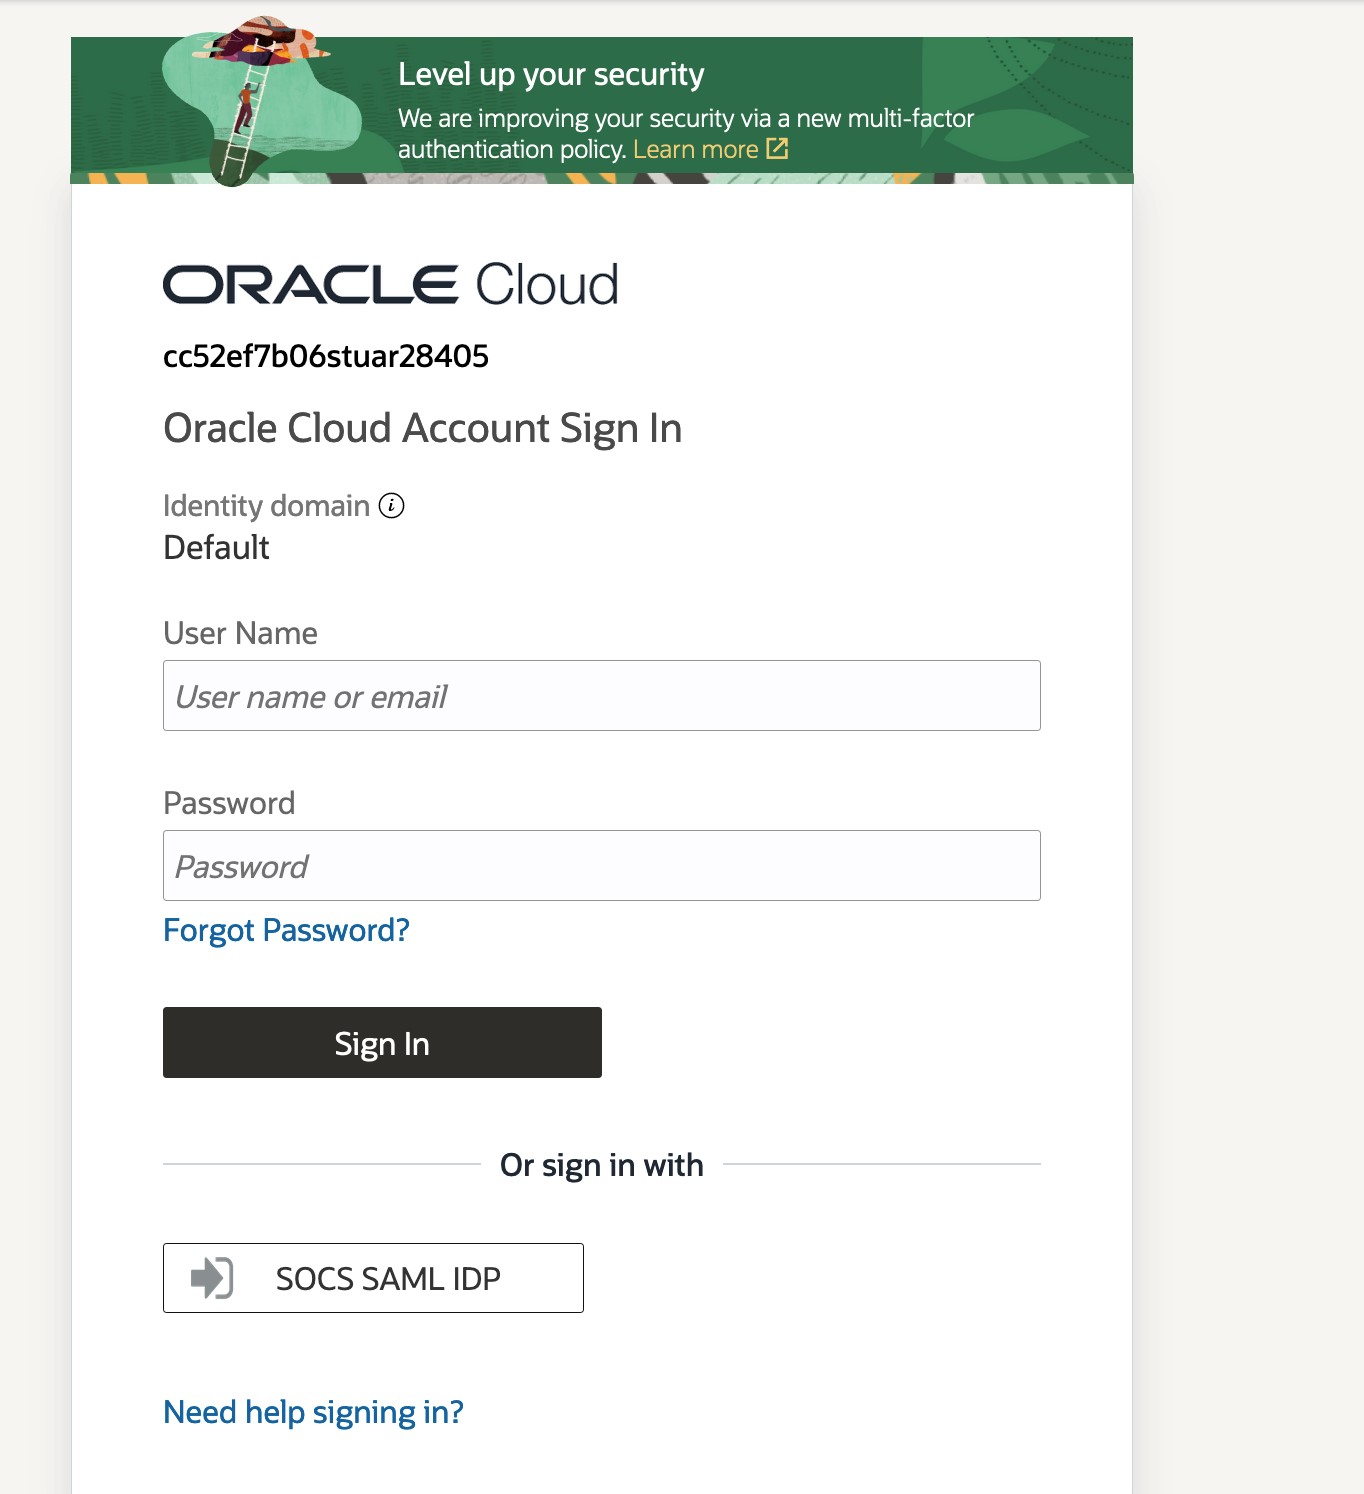The height and width of the screenshot is (1494, 1364).
Task: Click the tenancy name cc52ef7b06stuar28405
Action: 326,357
